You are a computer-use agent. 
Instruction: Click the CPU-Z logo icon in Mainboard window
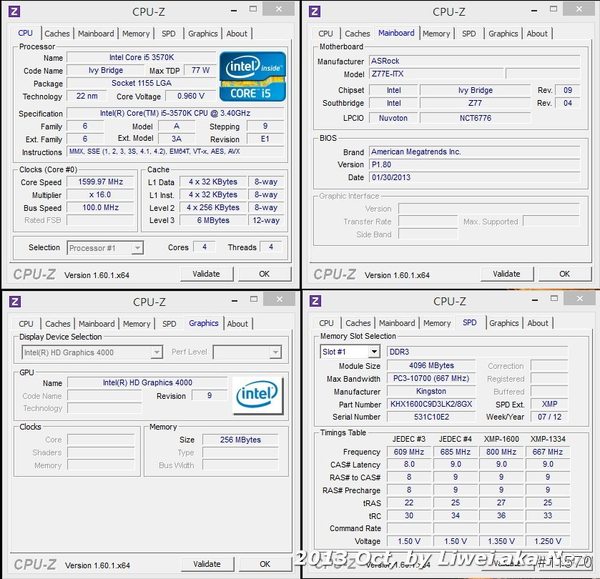tap(315, 11)
